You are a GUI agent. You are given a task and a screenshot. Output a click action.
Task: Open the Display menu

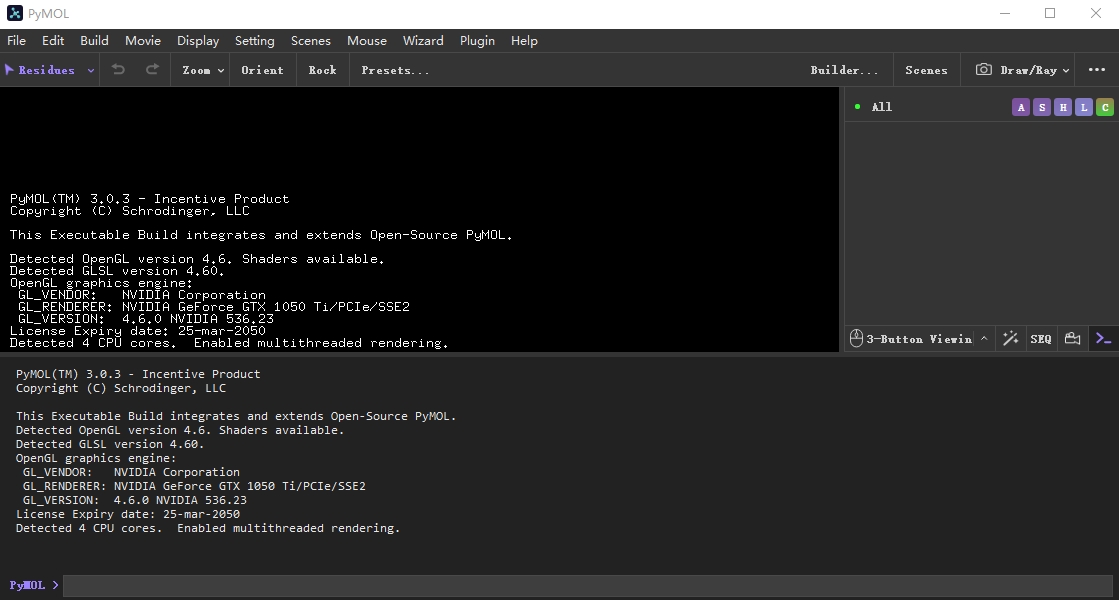[198, 41]
